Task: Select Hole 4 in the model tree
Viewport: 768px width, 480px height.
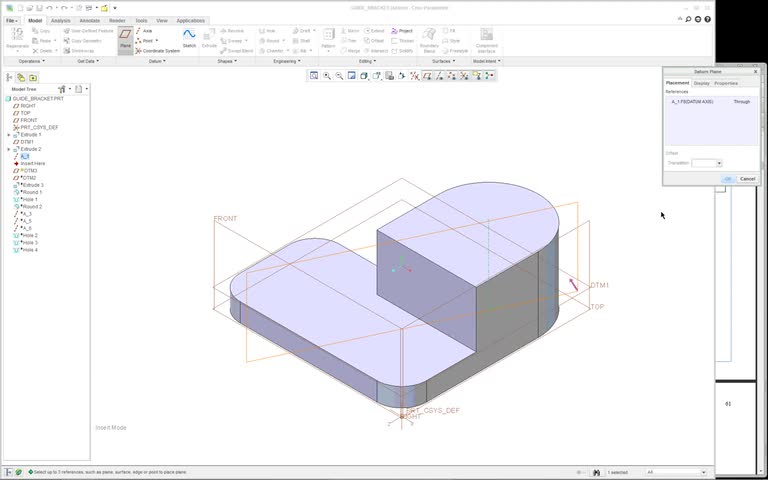Action: [x=29, y=250]
